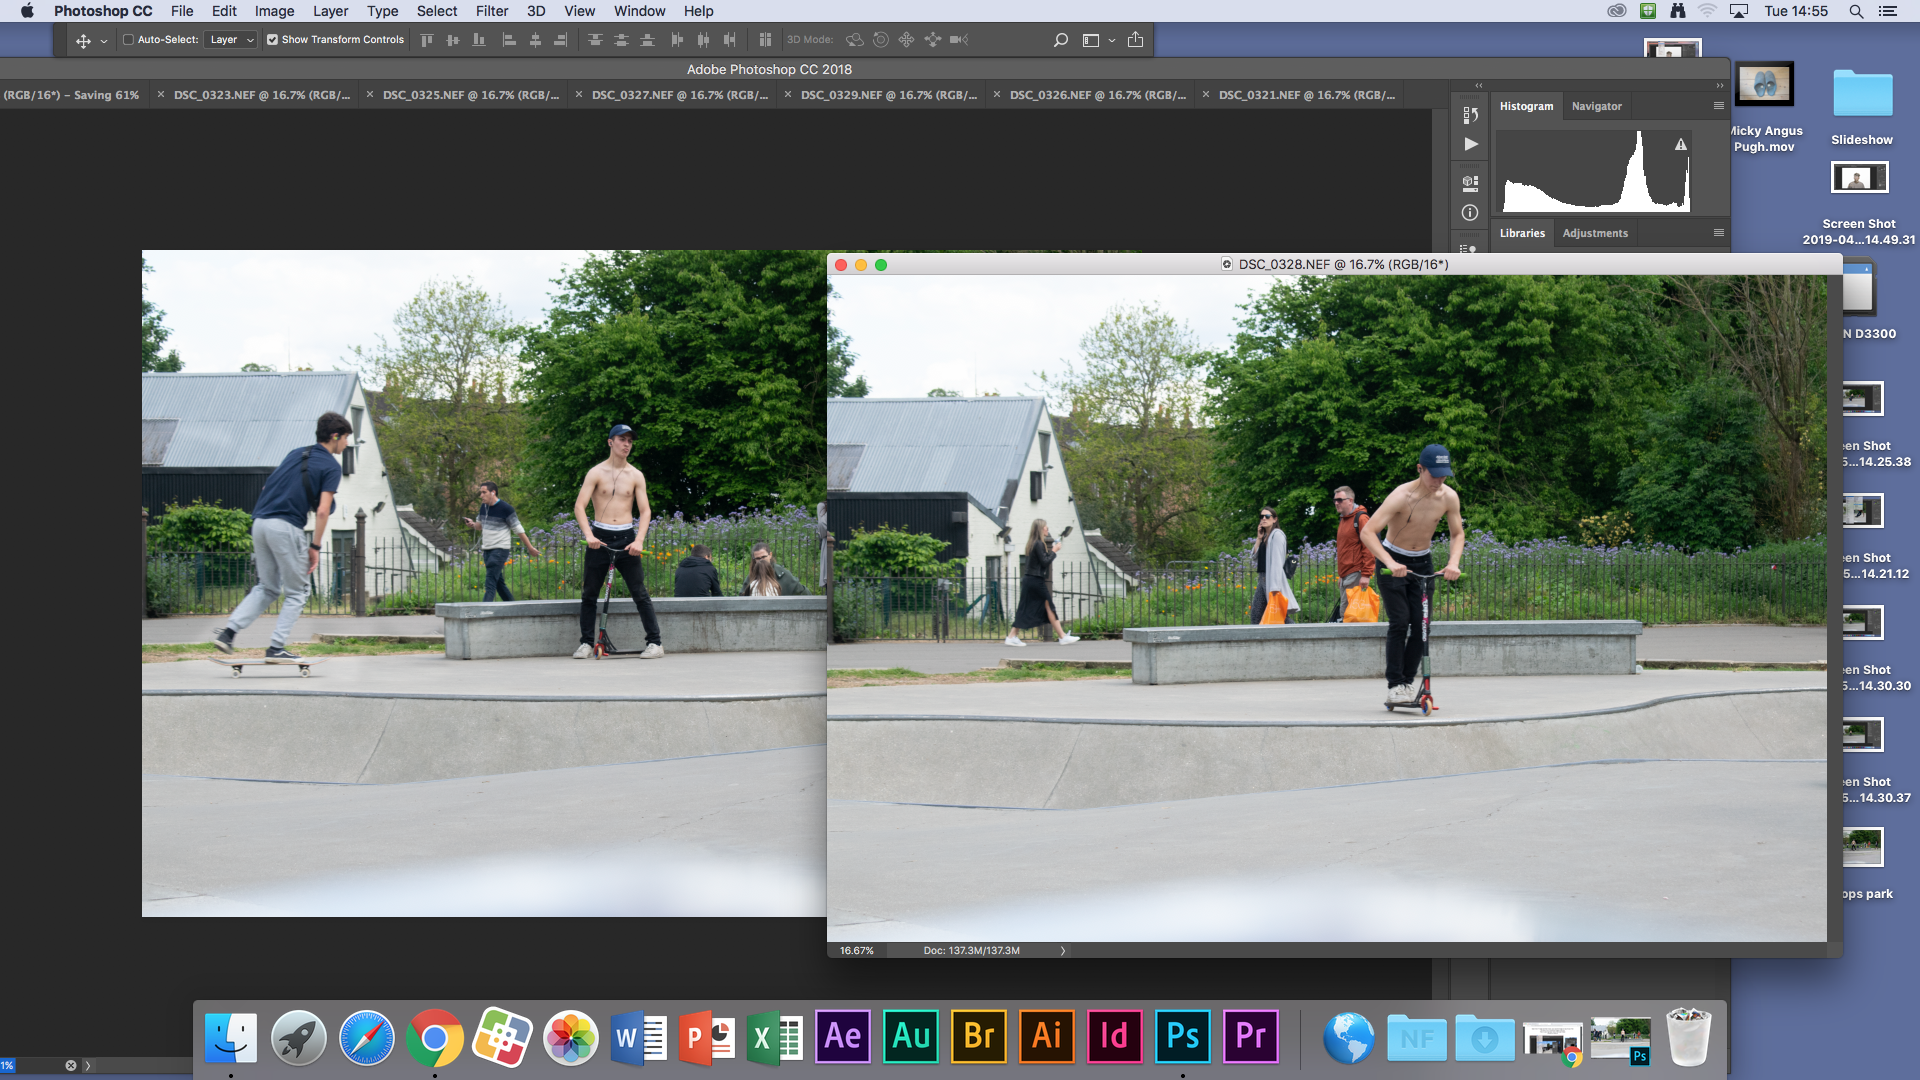Open the Info panel icon
The image size is (1920, 1080).
pos(1470,212)
